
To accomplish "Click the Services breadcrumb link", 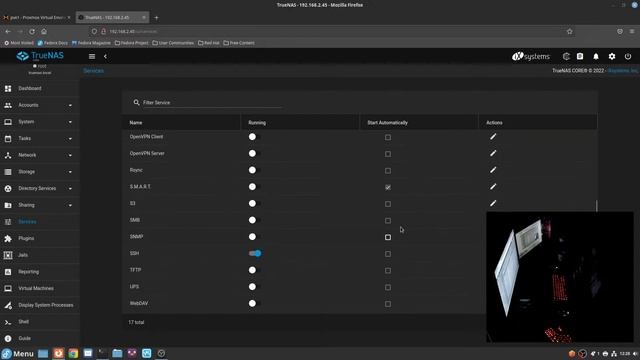I will pyautogui.click(x=93, y=71).
